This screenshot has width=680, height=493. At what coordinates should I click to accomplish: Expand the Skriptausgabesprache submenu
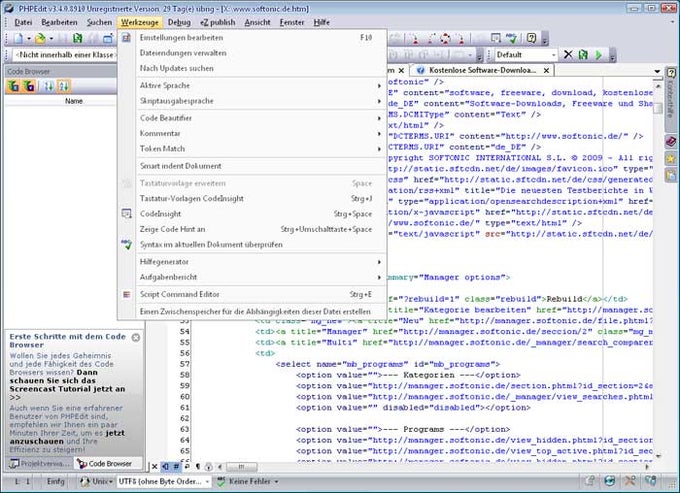click(252, 101)
